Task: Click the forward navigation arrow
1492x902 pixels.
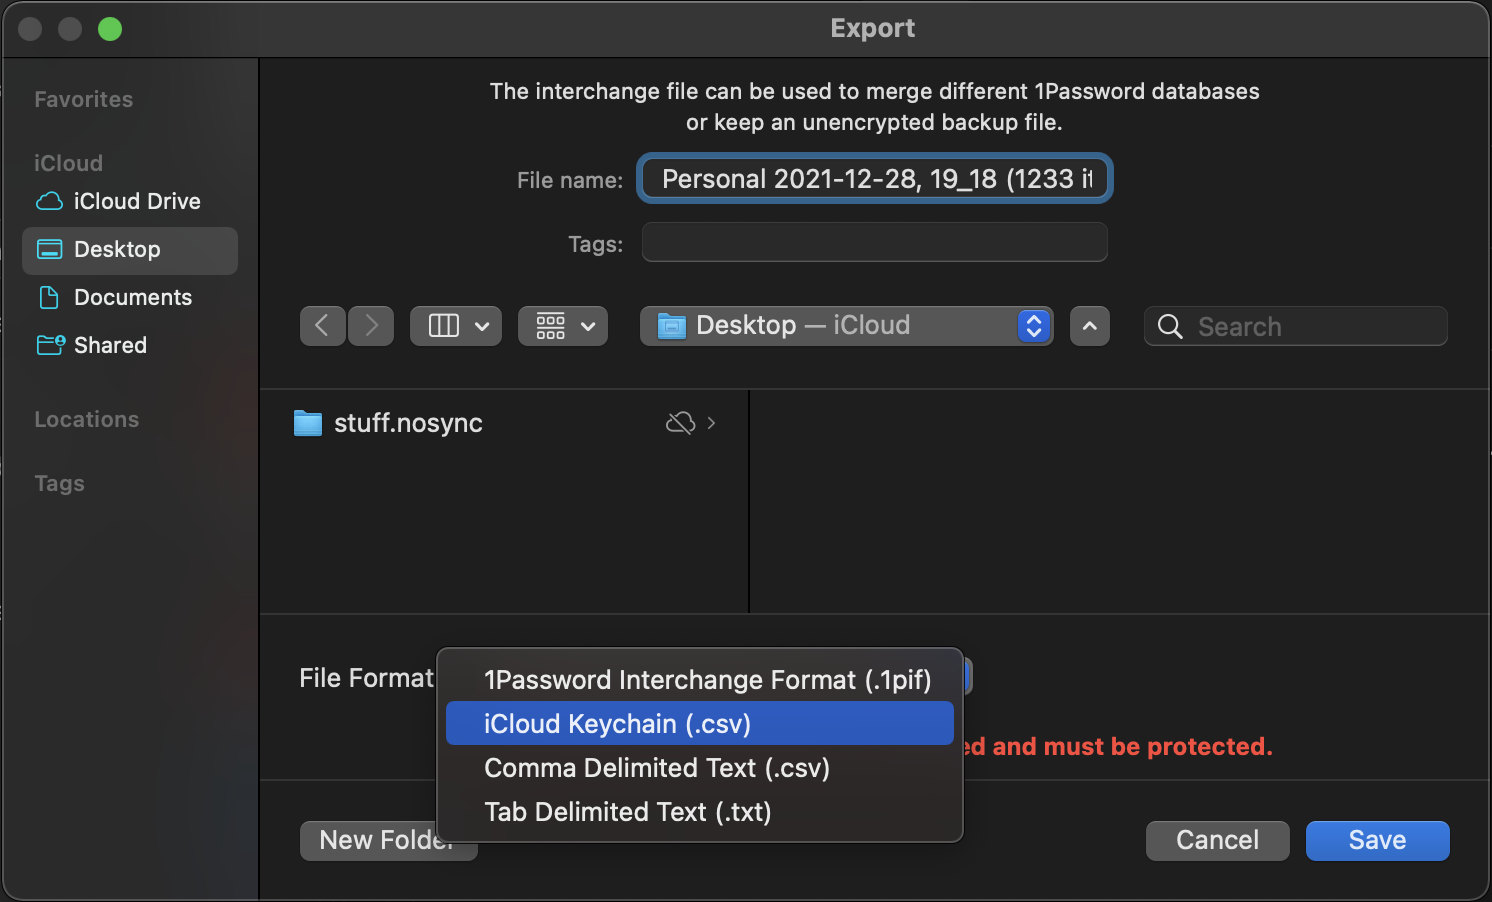Action: point(371,326)
